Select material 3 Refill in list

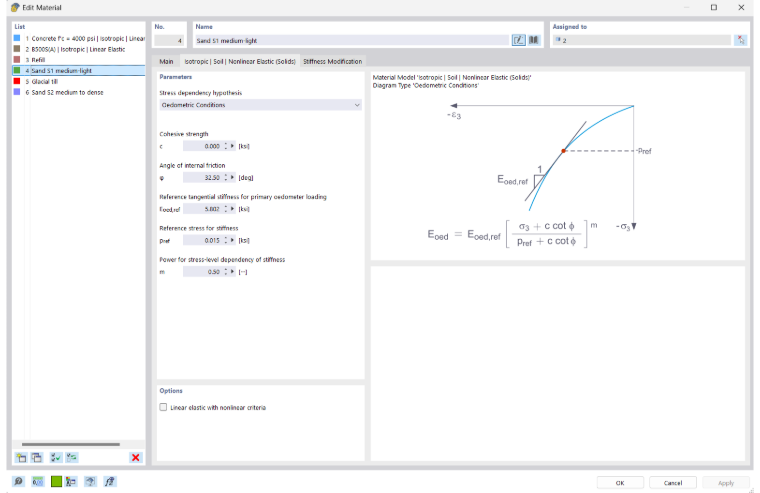[79, 60]
